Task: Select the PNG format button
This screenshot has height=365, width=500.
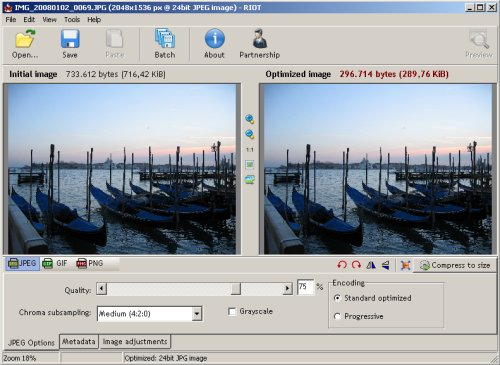Action: (90, 263)
